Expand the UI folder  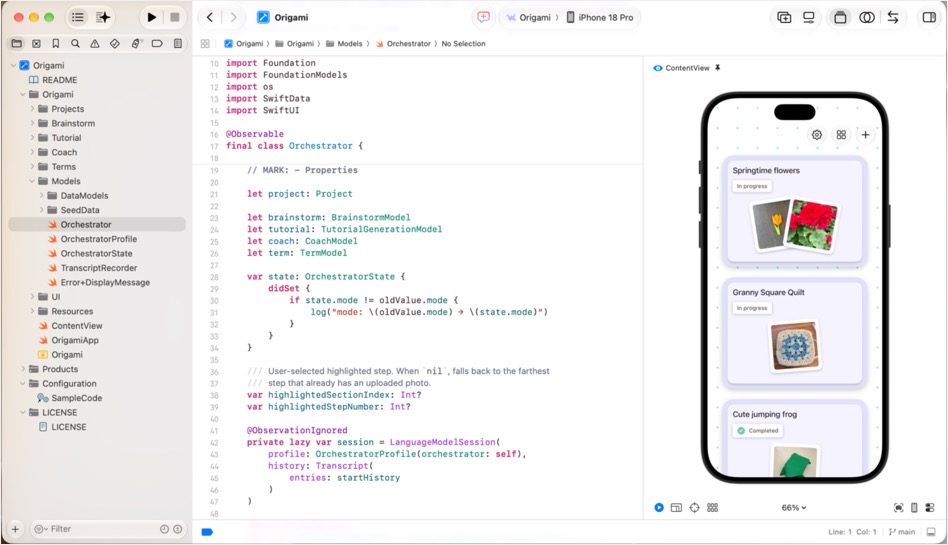click(32, 297)
